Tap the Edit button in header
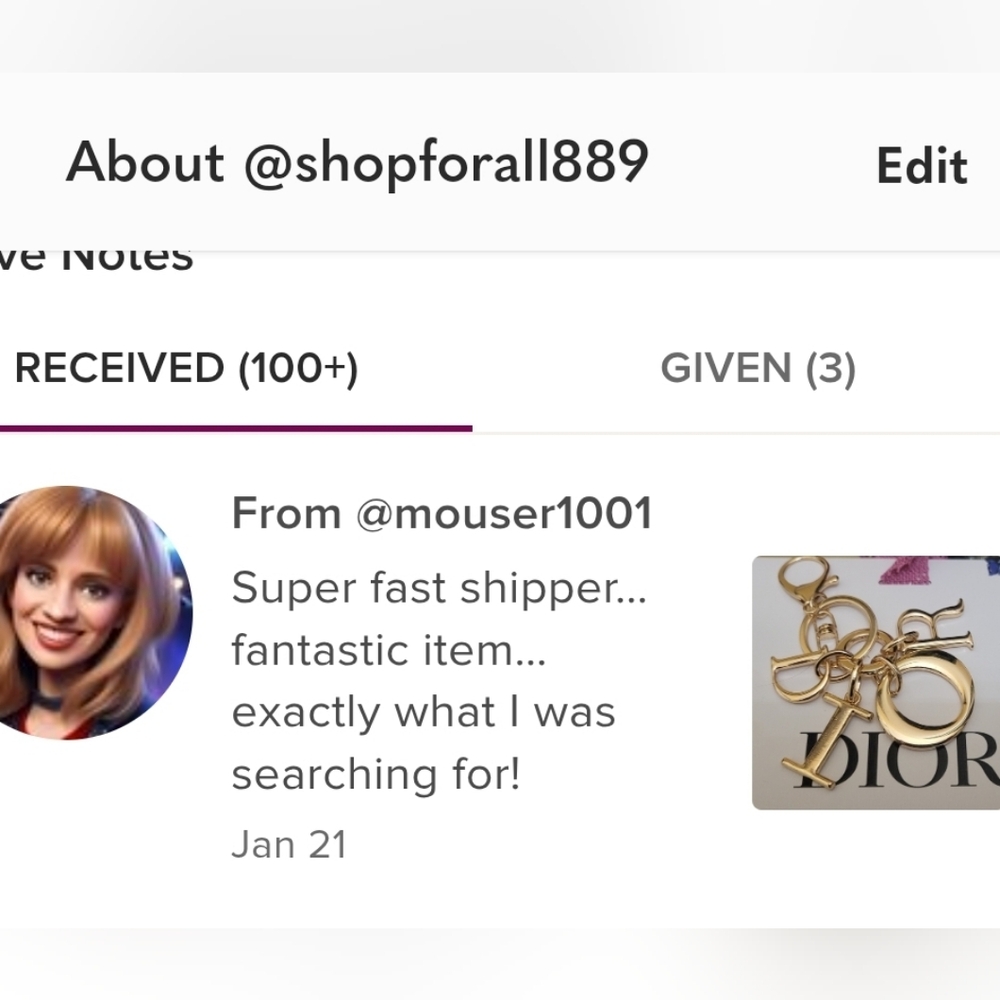Image resolution: width=1000 pixels, height=1000 pixels. click(922, 166)
